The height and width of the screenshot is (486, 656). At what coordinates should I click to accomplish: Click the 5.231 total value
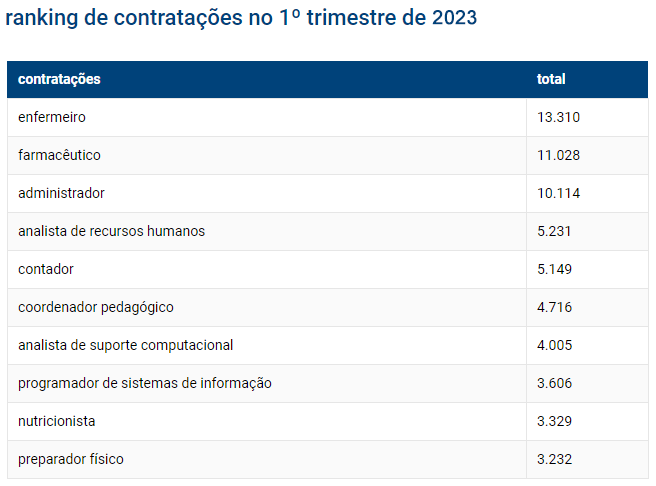tap(554, 231)
